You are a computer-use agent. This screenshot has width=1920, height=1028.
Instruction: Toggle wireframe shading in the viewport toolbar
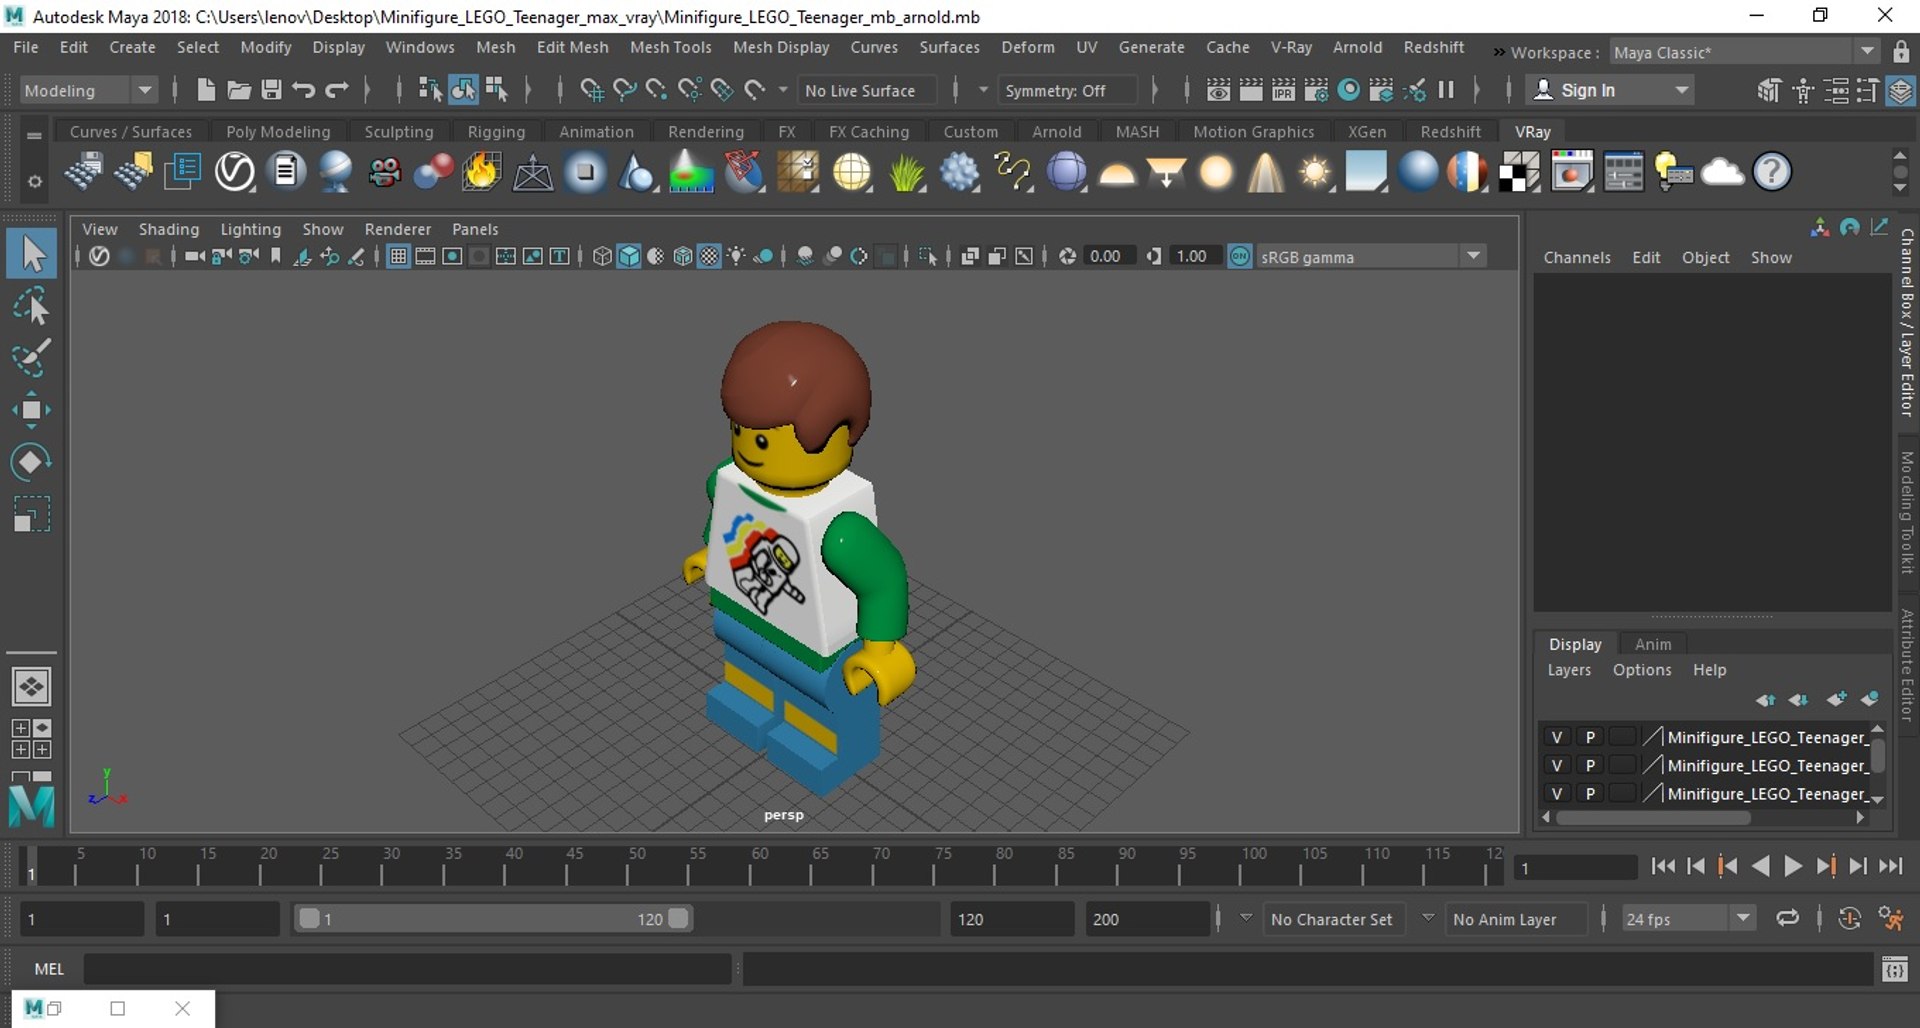[602, 257]
